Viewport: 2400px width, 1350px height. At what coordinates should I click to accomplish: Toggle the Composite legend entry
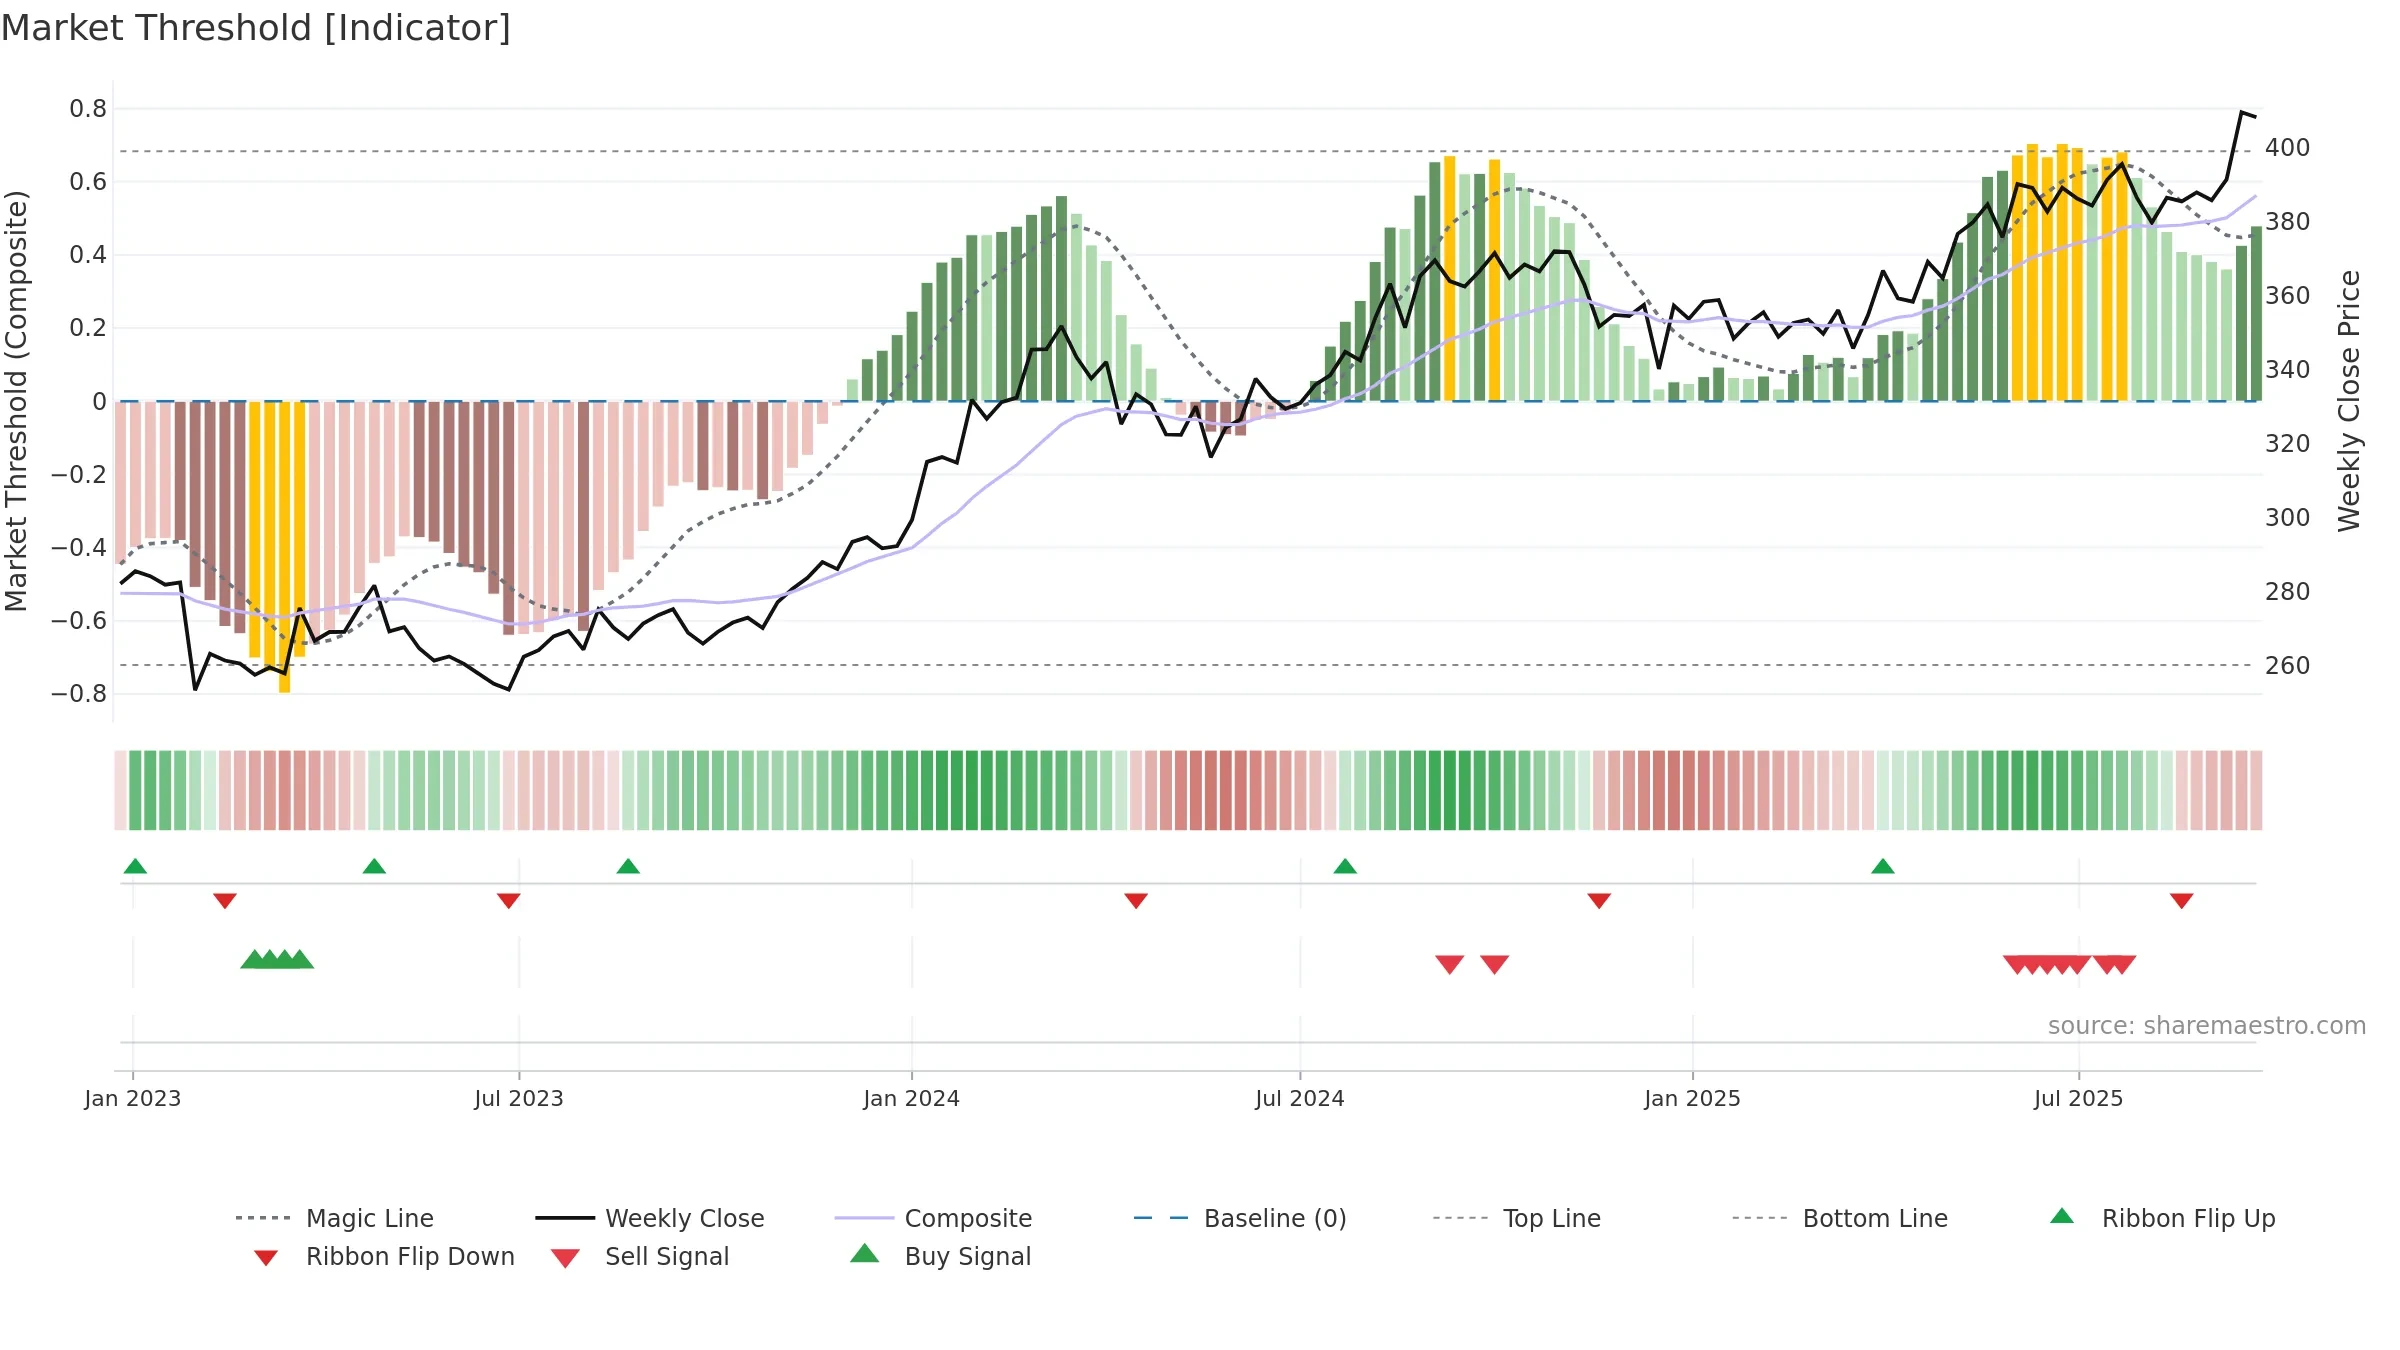(x=933, y=1218)
